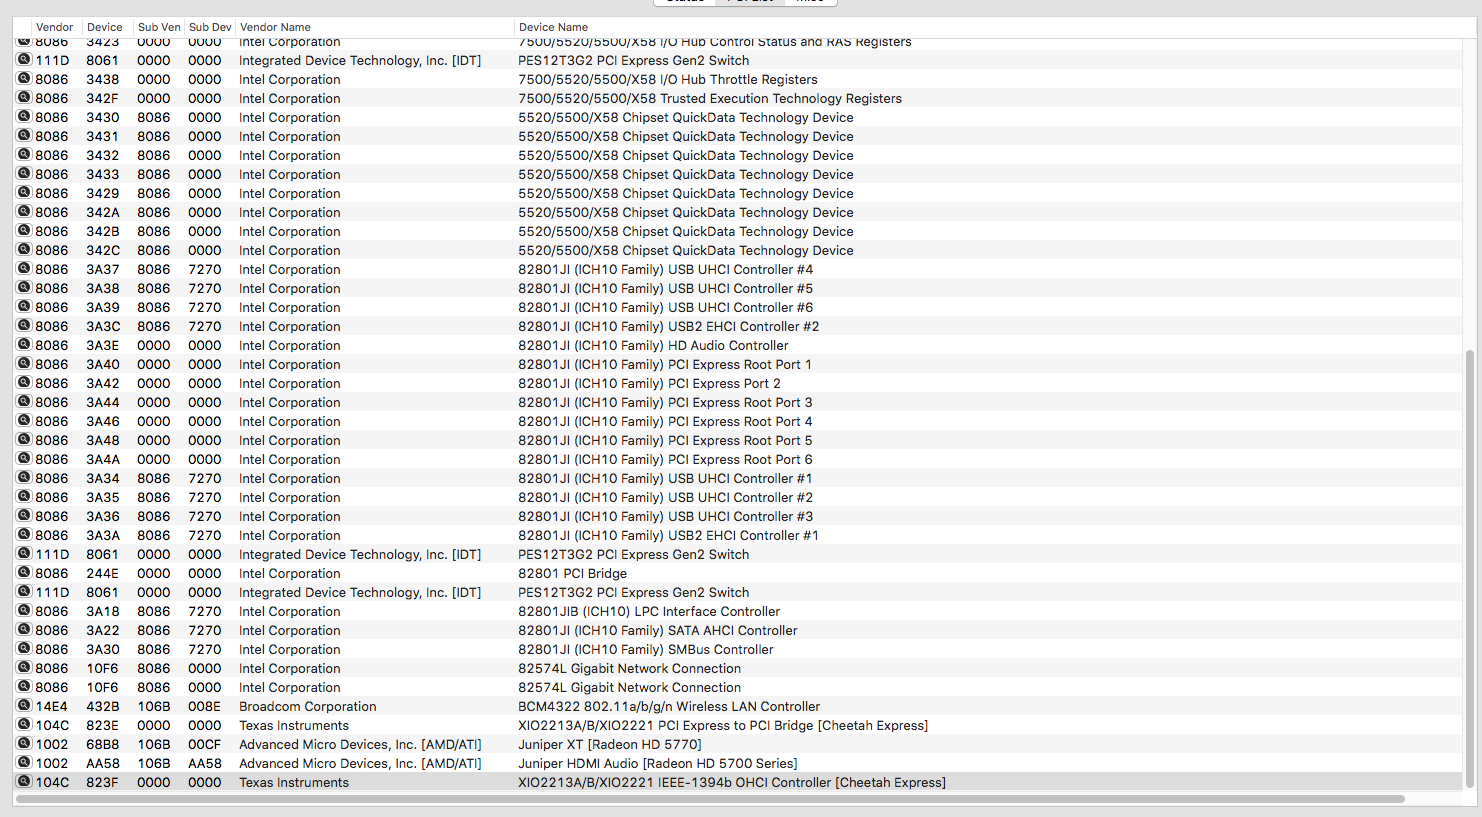Click the lookup icon for the HD Audio Controller

(24, 344)
